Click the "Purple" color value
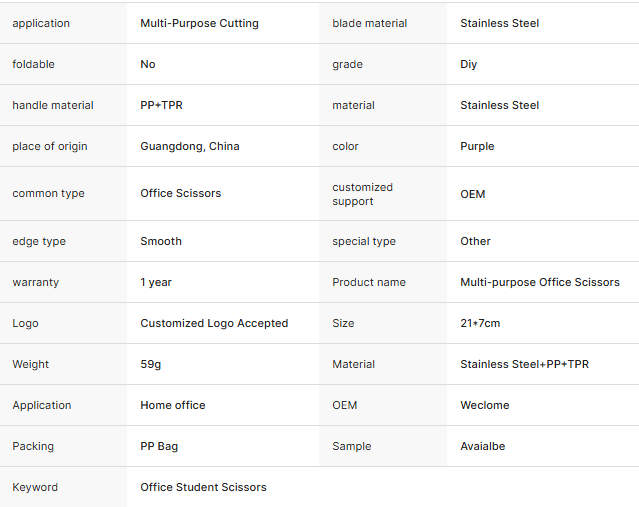This screenshot has height=507, width=639. click(477, 146)
